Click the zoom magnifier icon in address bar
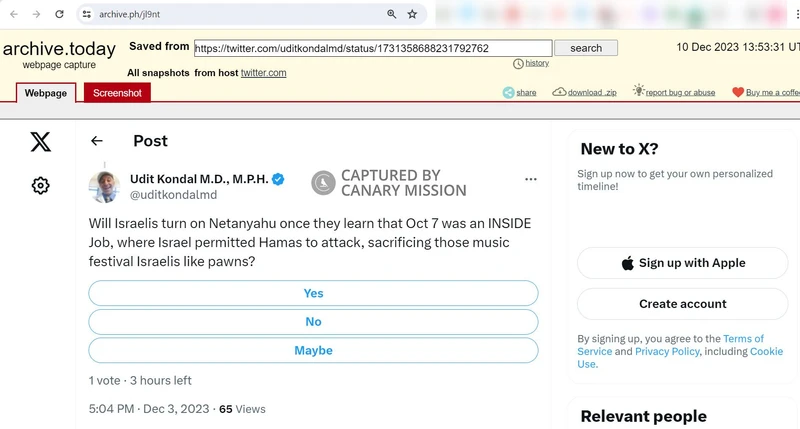The width and height of the screenshot is (800, 429). point(392,14)
